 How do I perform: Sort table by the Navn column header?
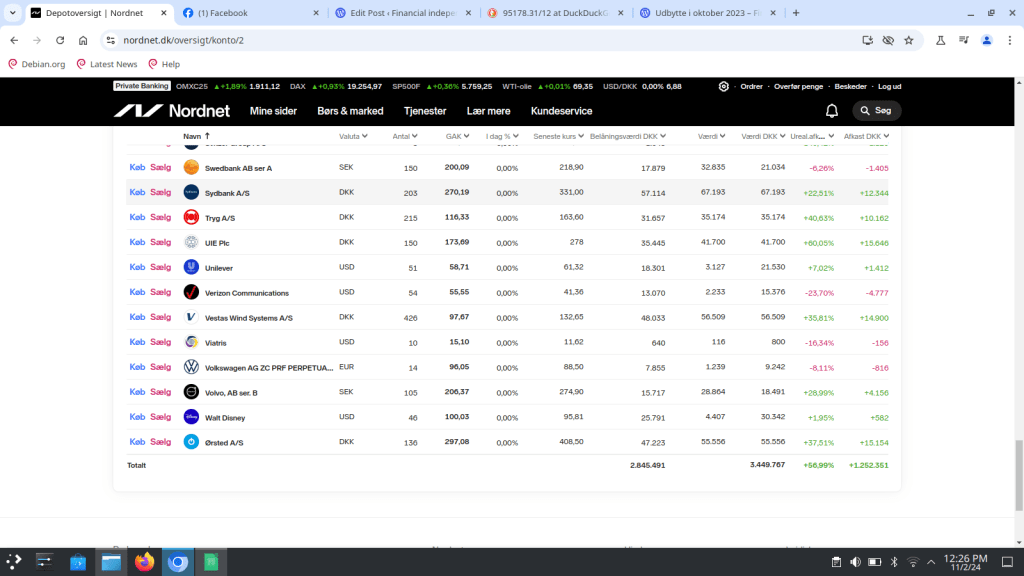point(192,136)
